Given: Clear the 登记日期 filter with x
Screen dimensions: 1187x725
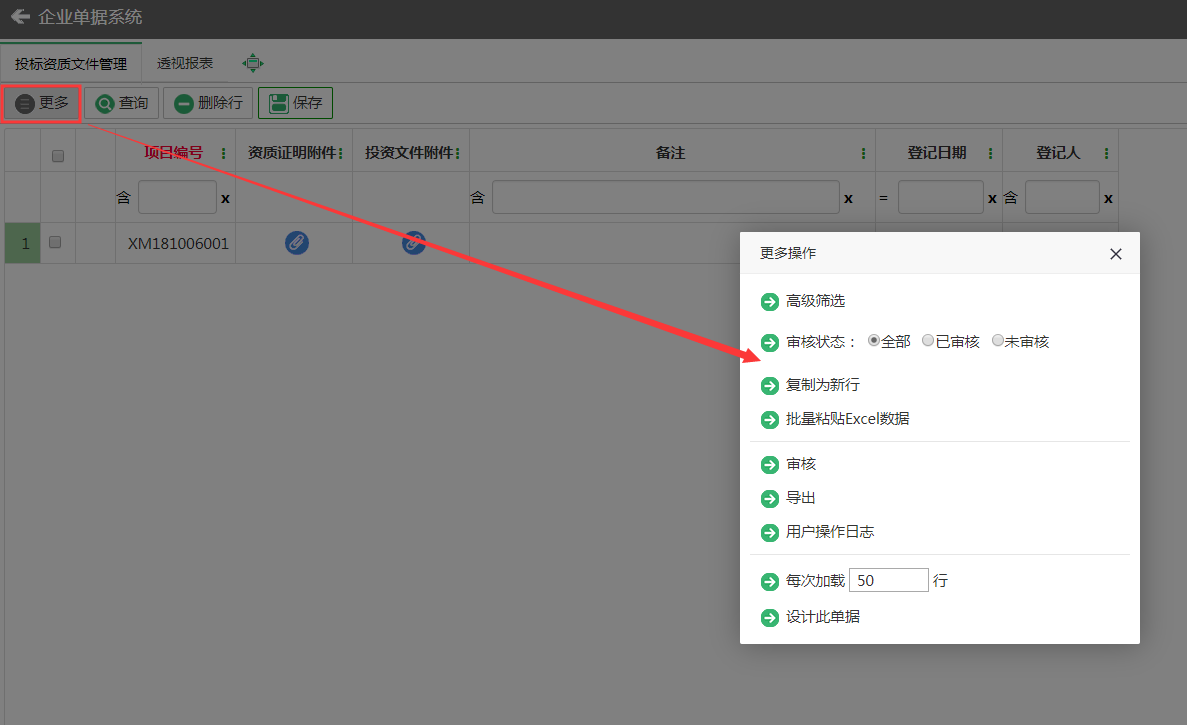Looking at the screenshot, I should [992, 198].
